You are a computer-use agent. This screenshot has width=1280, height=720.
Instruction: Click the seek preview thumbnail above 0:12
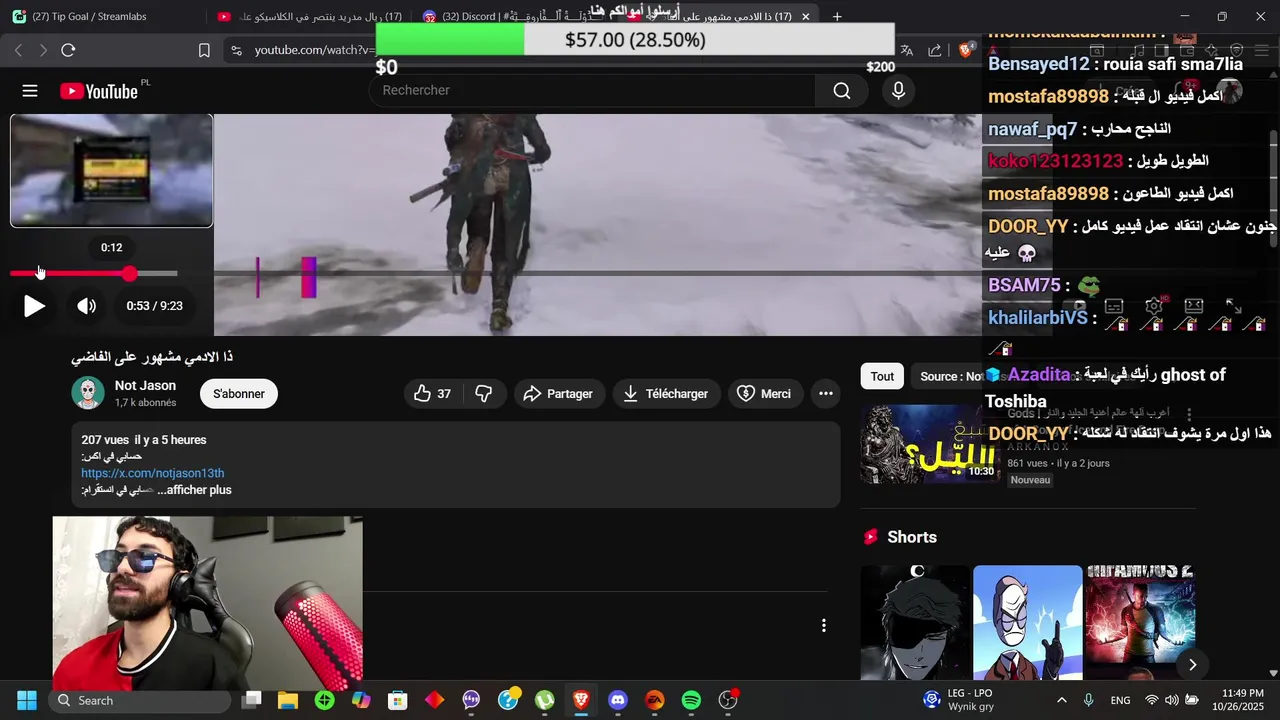(111, 171)
